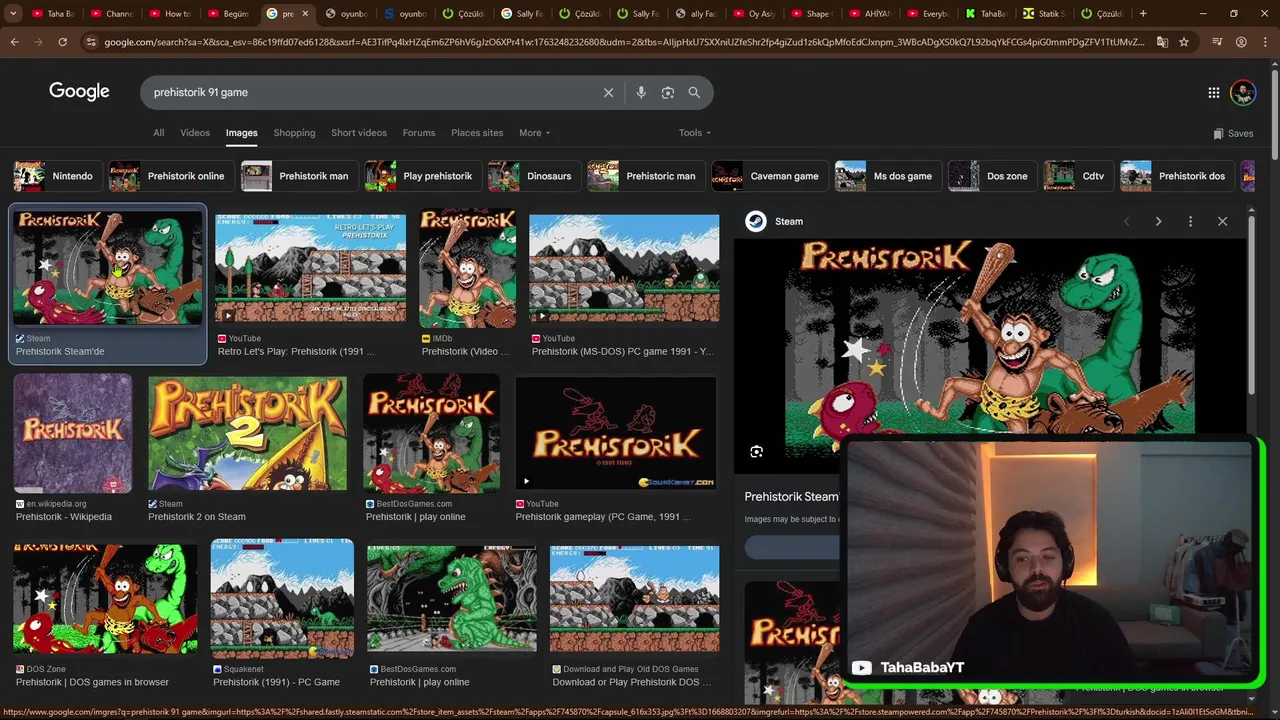Switch to the Short videos tab
This screenshot has height=720, width=1280.
(359, 133)
